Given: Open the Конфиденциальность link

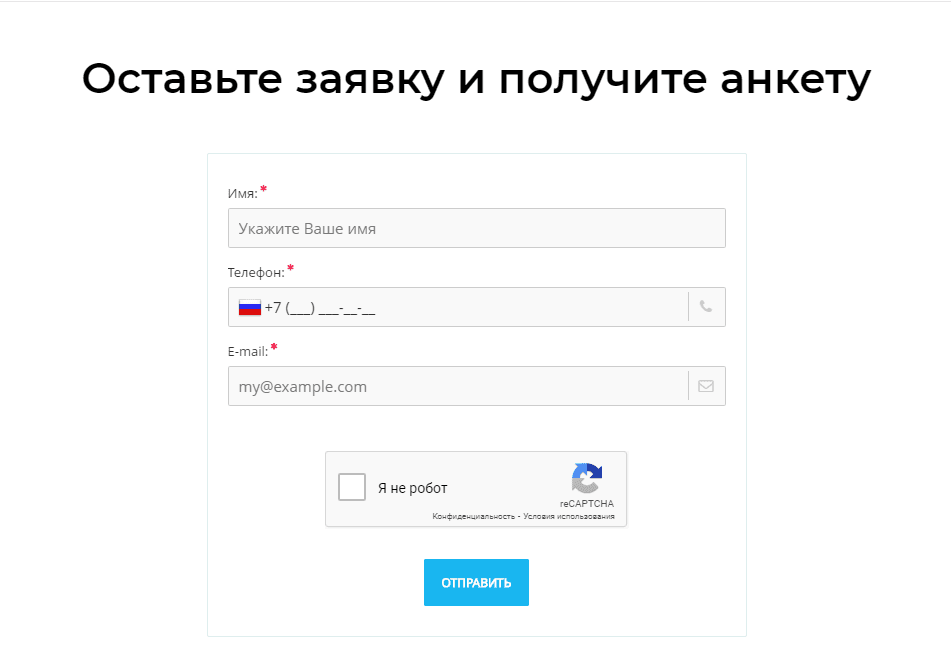Looking at the screenshot, I should click(x=473, y=517).
